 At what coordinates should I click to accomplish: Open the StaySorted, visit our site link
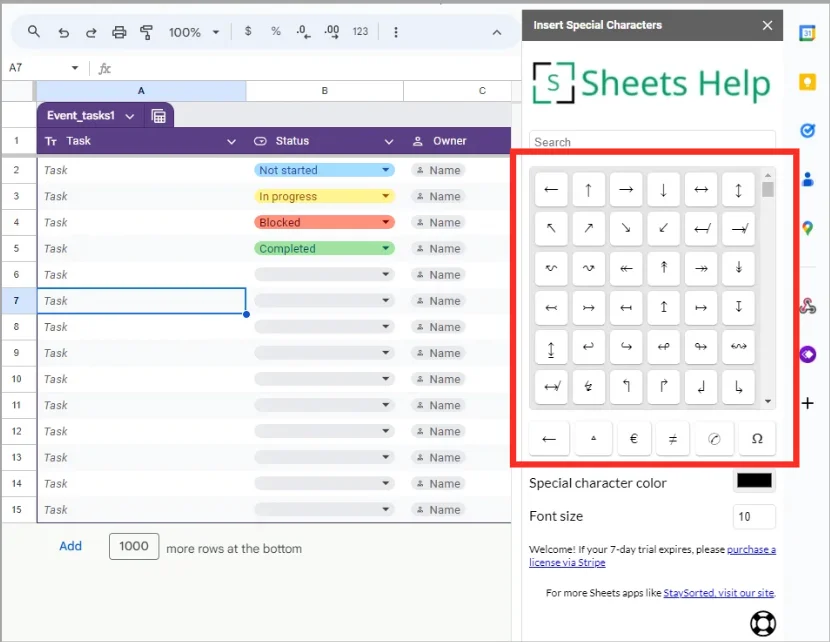pyautogui.click(x=719, y=593)
